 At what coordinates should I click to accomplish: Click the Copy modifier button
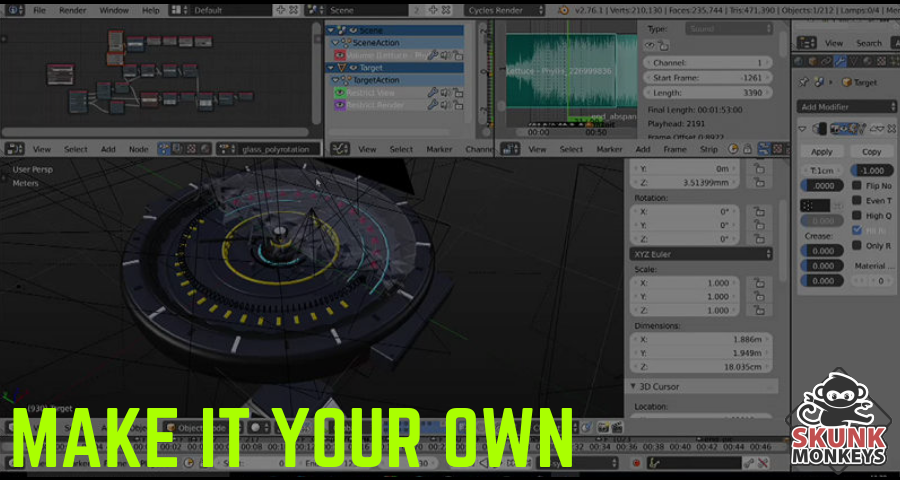[871, 152]
